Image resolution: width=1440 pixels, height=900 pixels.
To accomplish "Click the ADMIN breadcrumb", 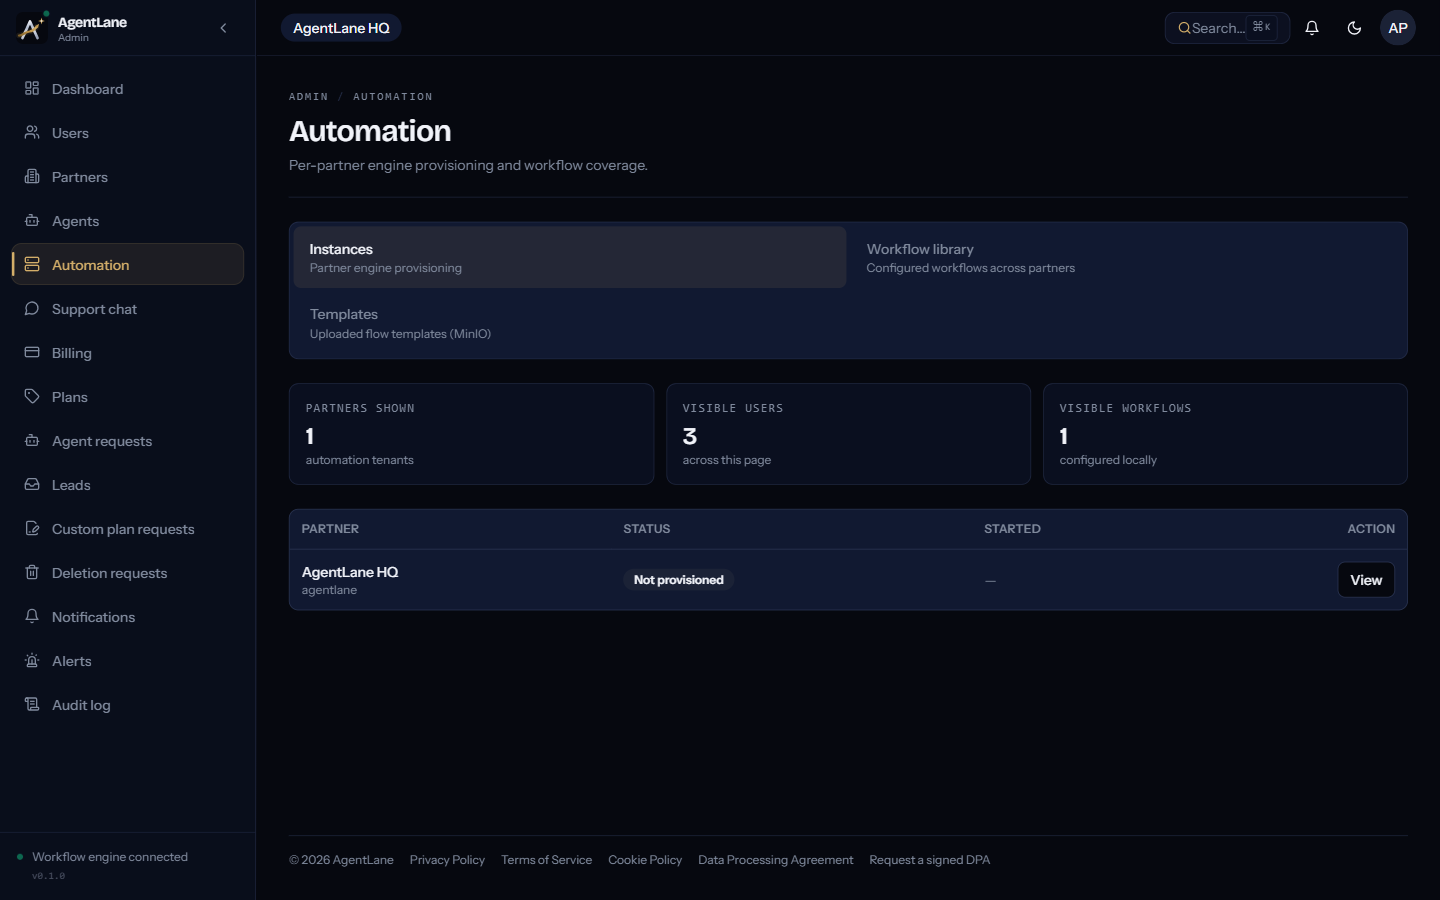I will pyautogui.click(x=308, y=97).
